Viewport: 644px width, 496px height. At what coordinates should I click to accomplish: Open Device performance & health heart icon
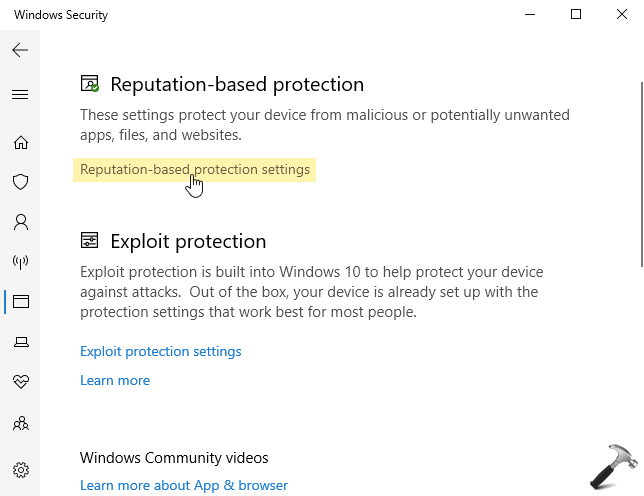(x=21, y=381)
